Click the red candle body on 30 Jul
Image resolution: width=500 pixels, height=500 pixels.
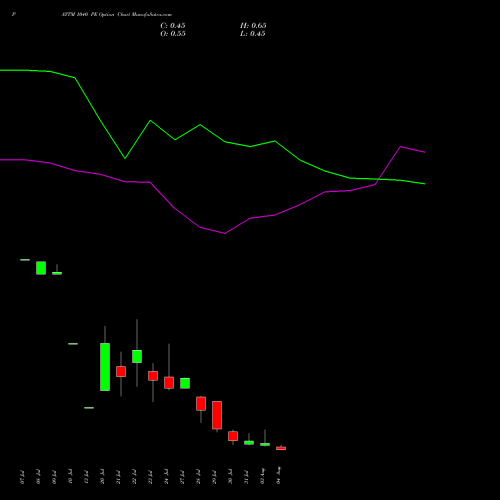[x=233, y=436]
